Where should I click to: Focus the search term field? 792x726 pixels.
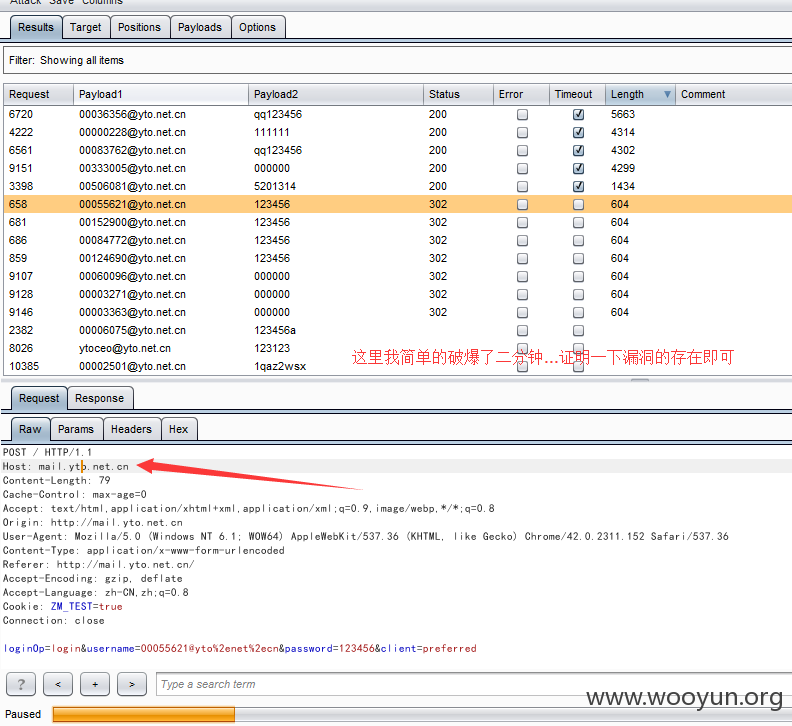(x=474, y=685)
